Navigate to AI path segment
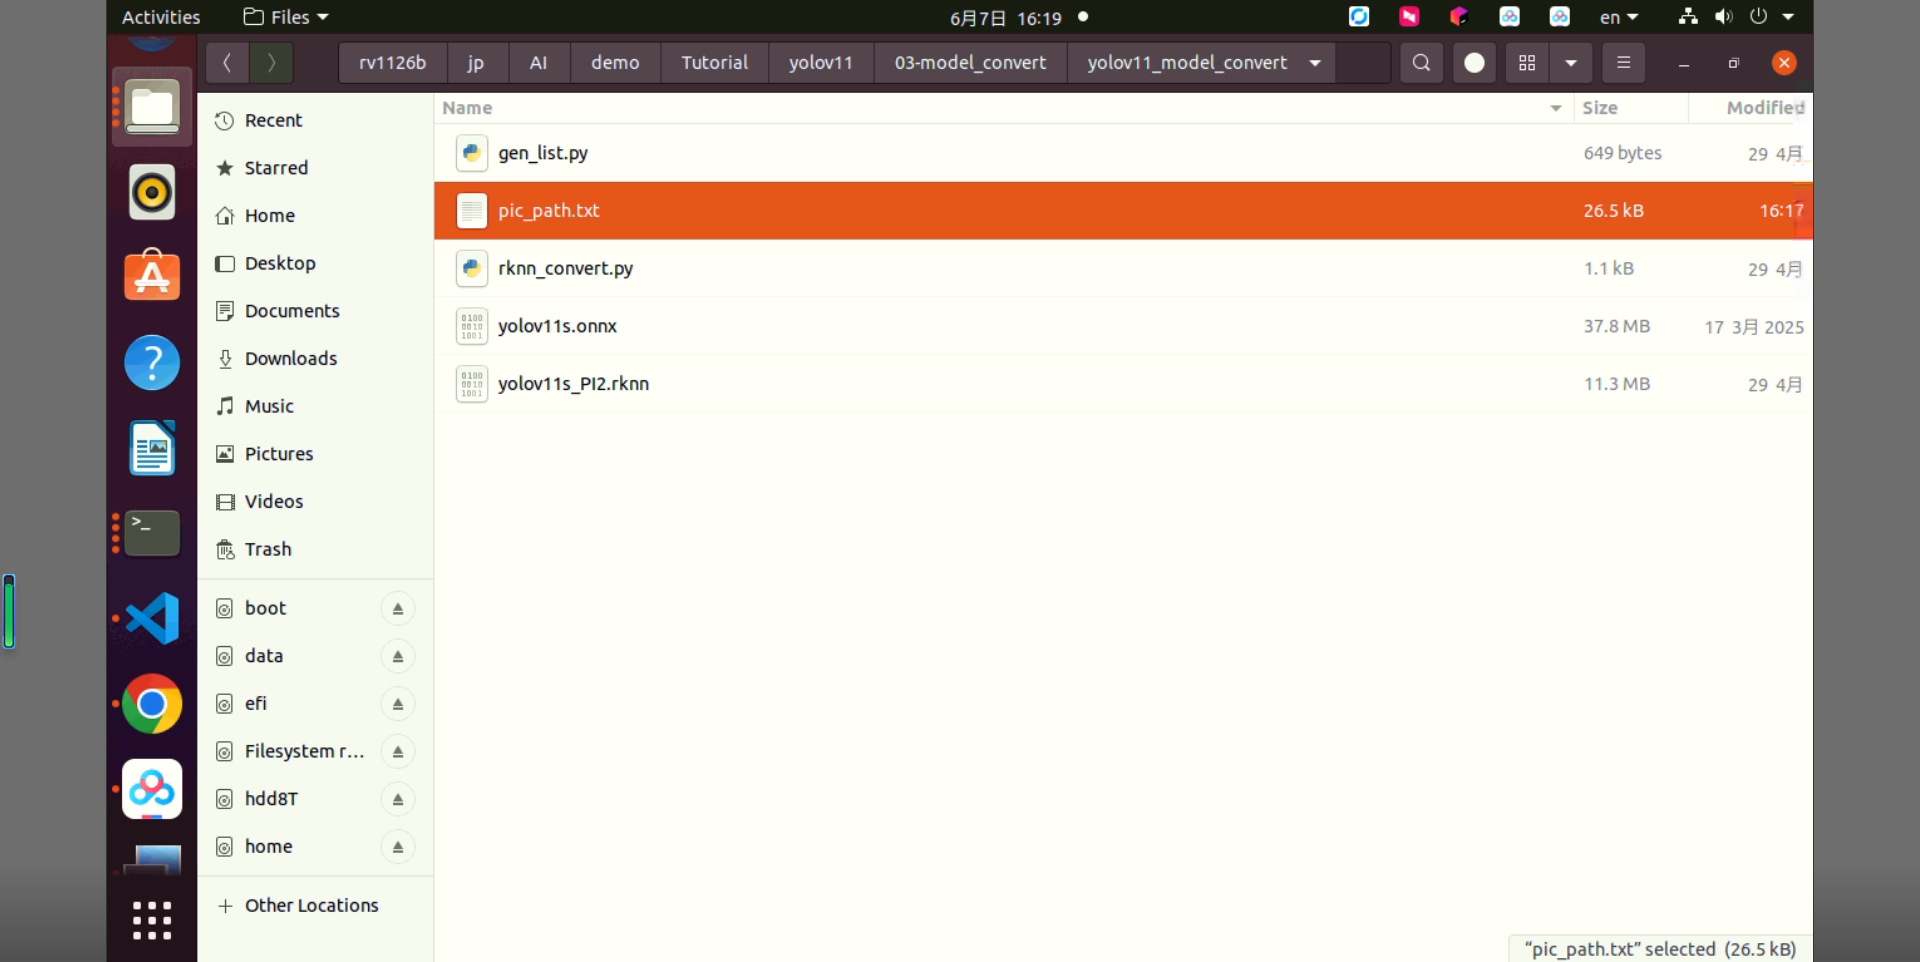Image resolution: width=1920 pixels, height=962 pixels. point(539,63)
